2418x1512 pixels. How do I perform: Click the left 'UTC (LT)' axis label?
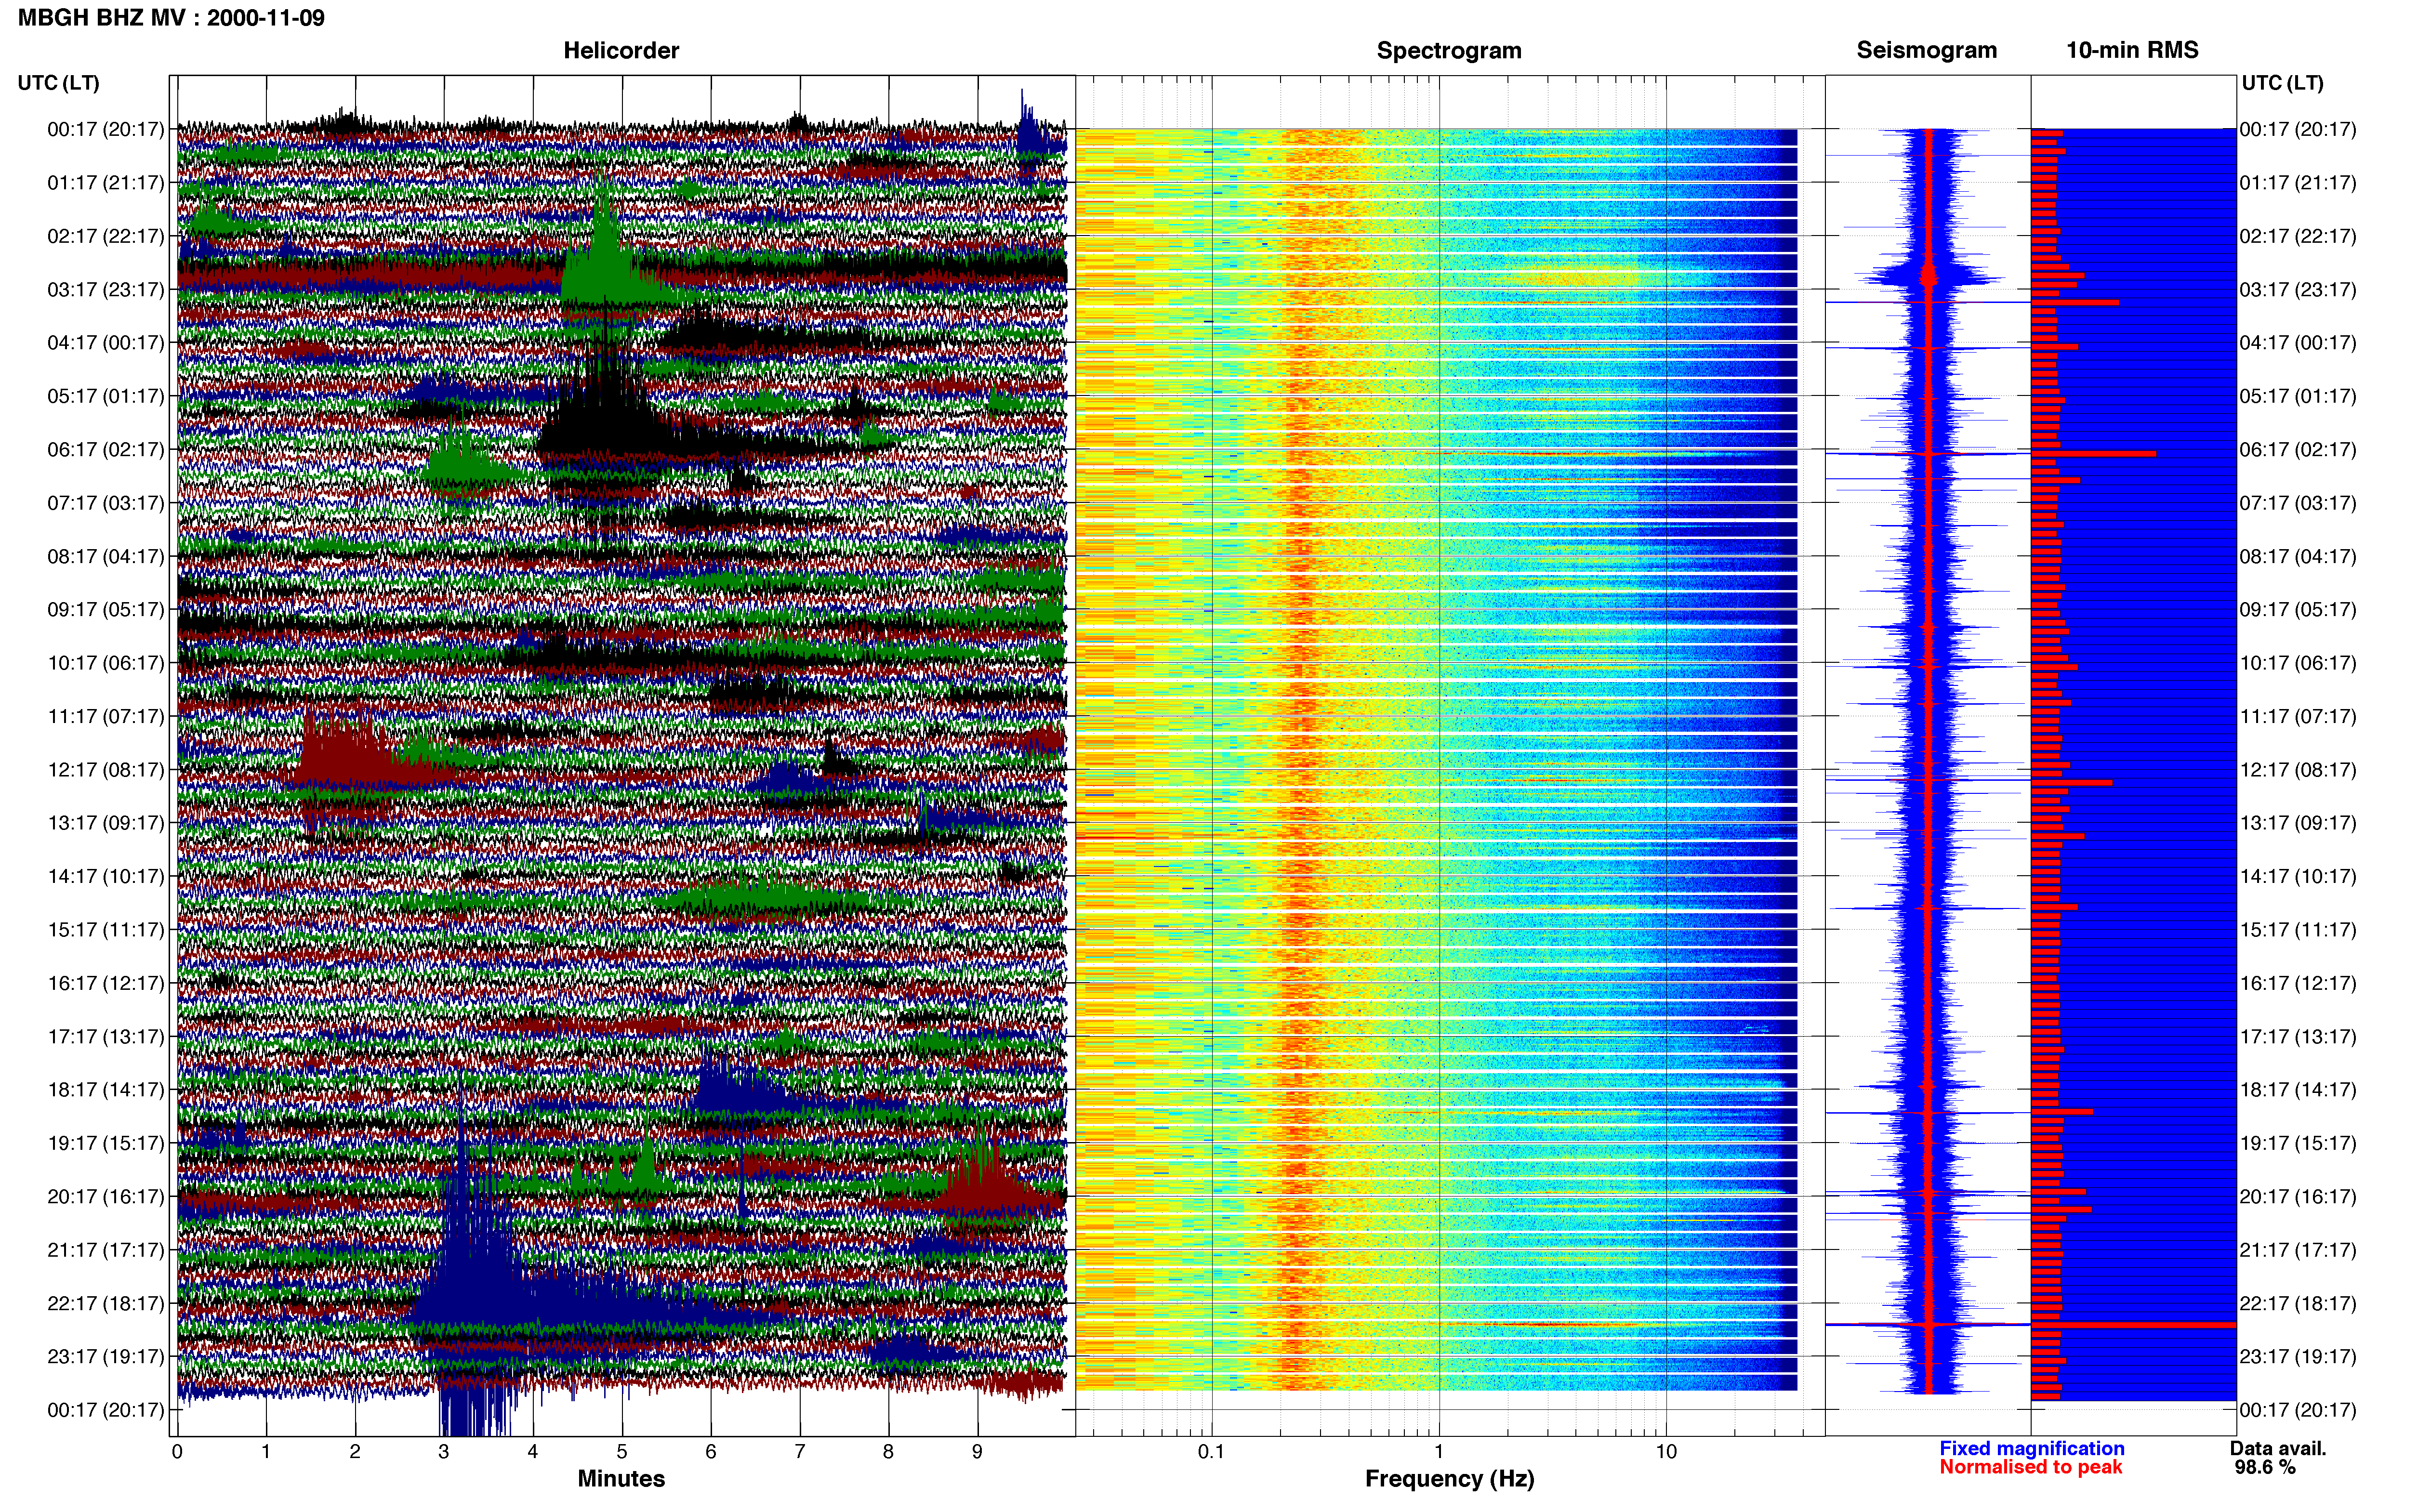59,83
